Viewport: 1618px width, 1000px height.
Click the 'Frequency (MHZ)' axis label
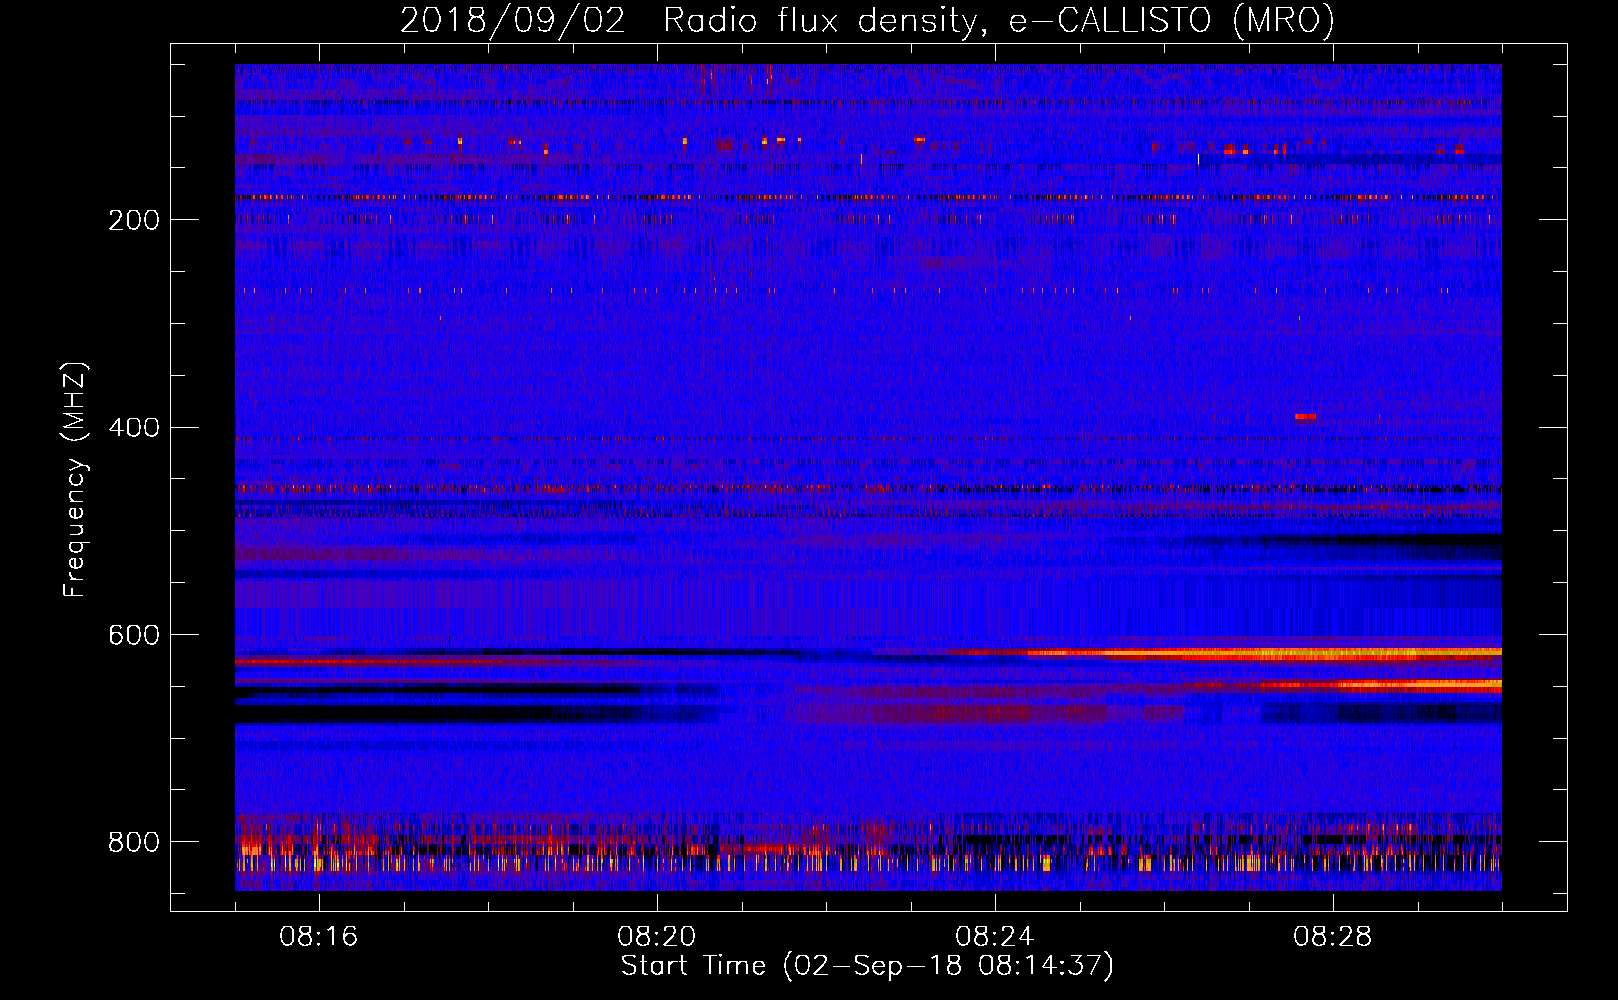75,479
